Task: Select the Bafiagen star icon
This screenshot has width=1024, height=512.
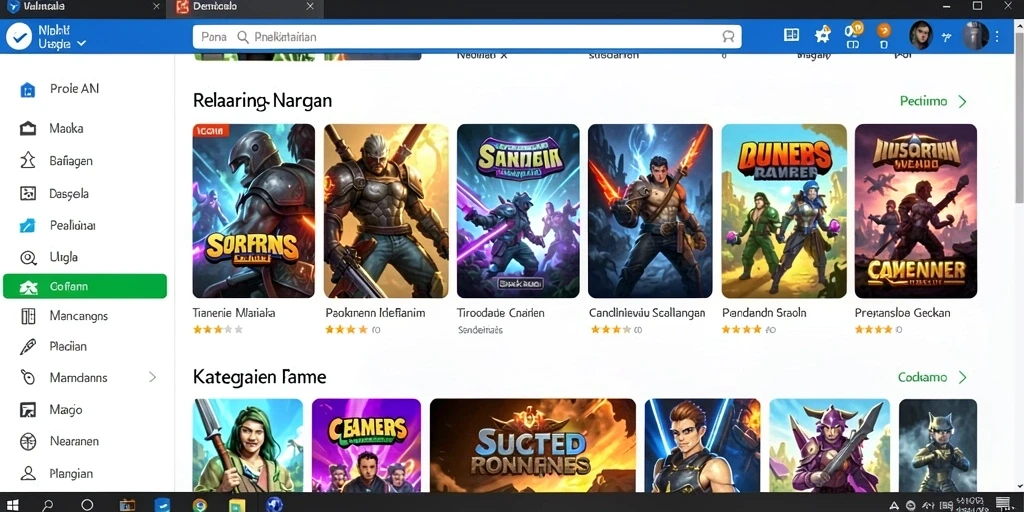Action: (x=27, y=161)
